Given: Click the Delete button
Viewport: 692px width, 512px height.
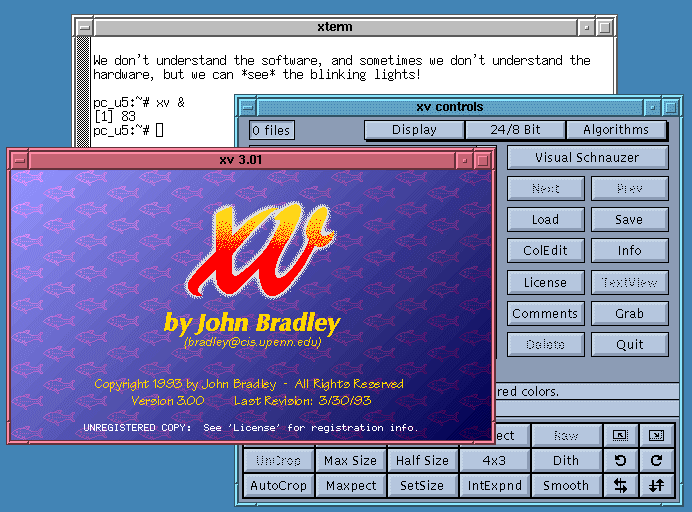Looking at the screenshot, I should coord(546,344).
